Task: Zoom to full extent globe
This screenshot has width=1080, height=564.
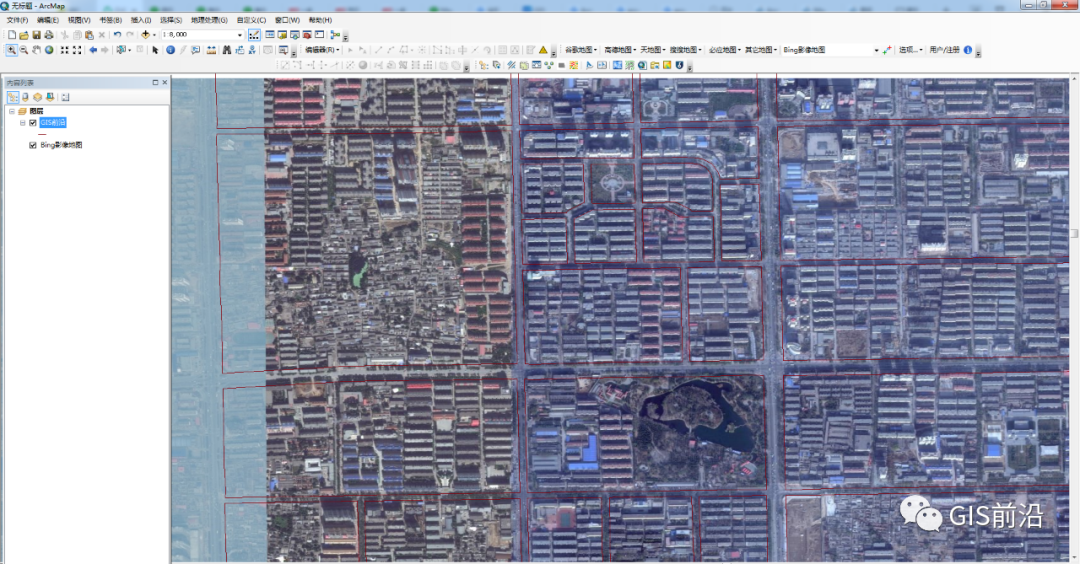Action: 49,50
